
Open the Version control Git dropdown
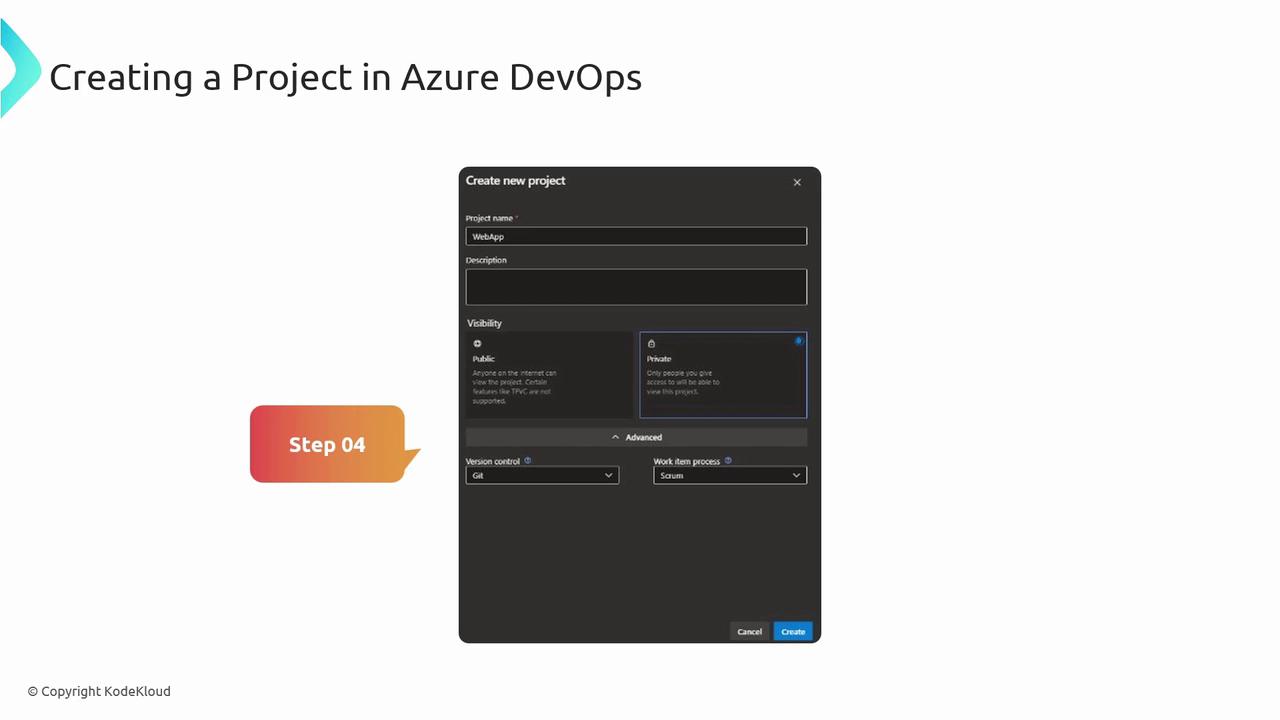click(x=542, y=475)
